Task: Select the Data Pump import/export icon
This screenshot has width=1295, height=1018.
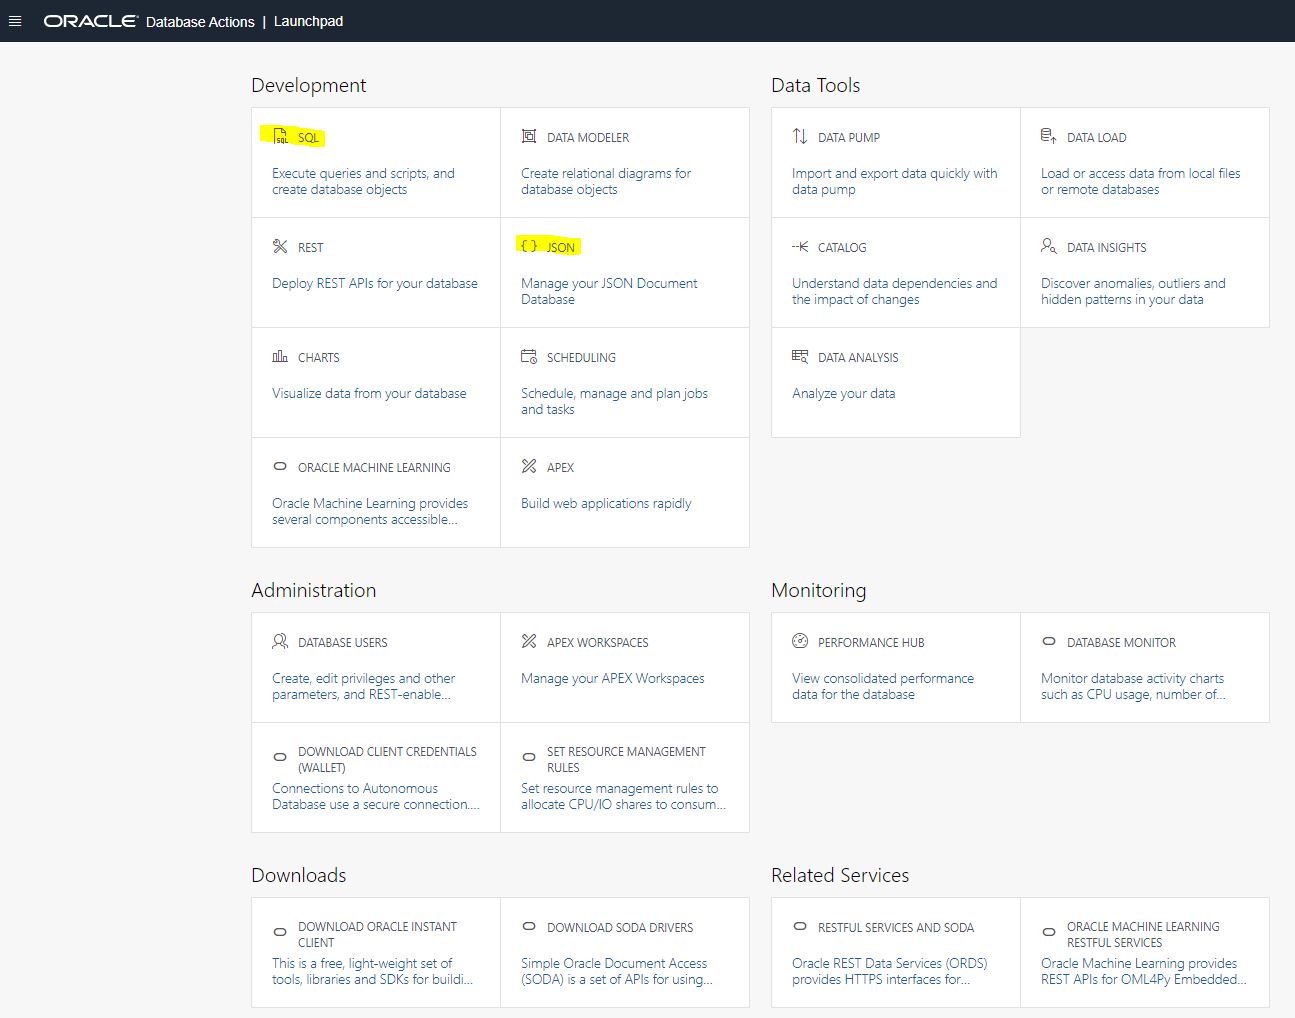Action: (x=799, y=136)
